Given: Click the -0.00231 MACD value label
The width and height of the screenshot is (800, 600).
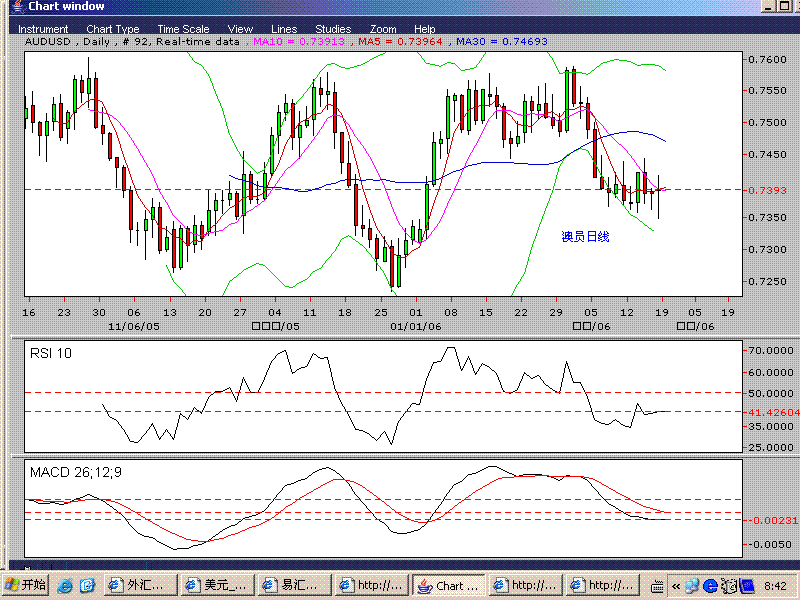Looking at the screenshot, I should coord(773,520).
